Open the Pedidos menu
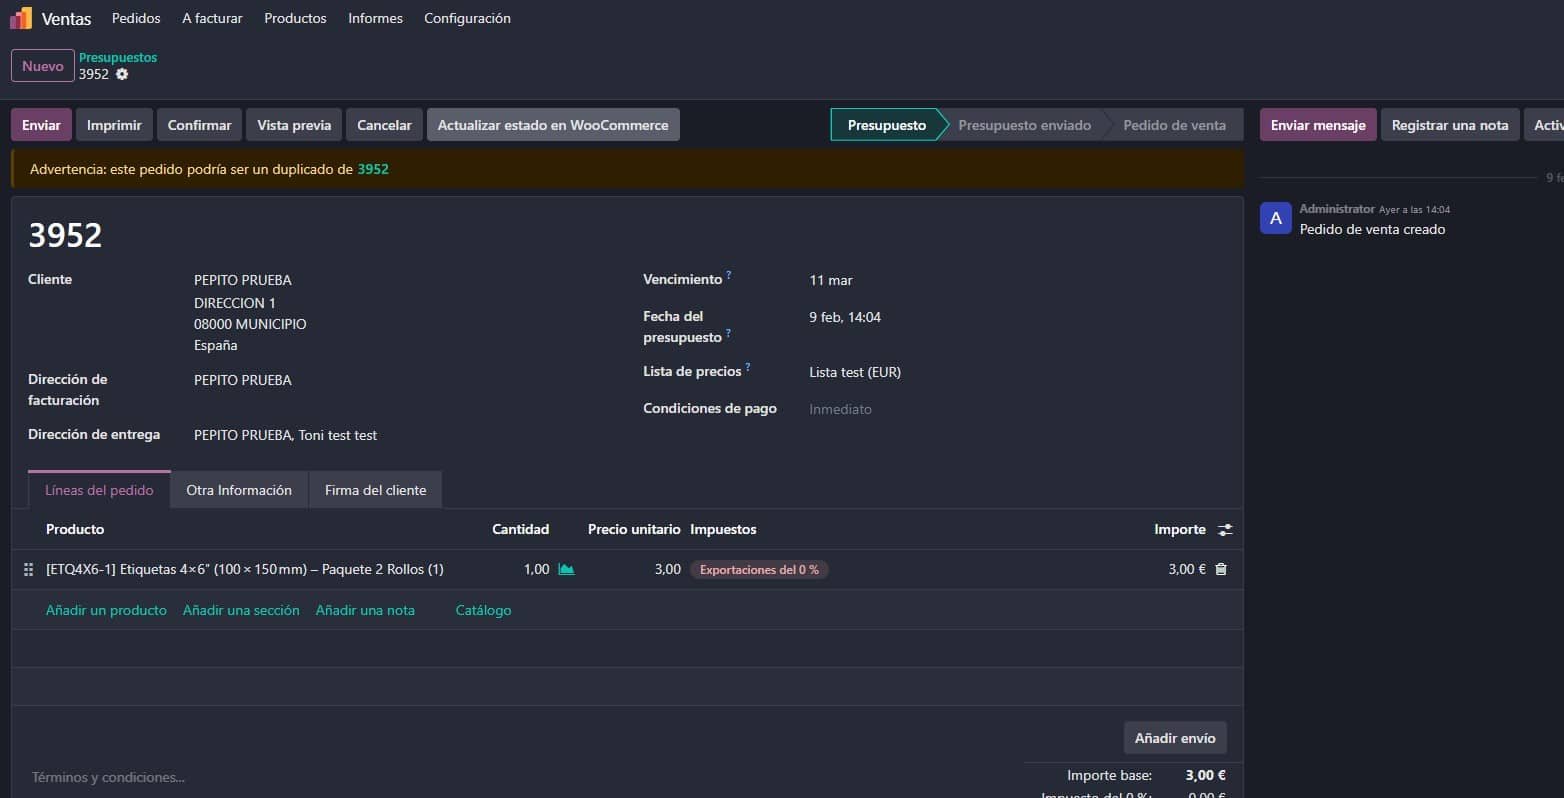The image size is (1564, 798). point(136,18)
